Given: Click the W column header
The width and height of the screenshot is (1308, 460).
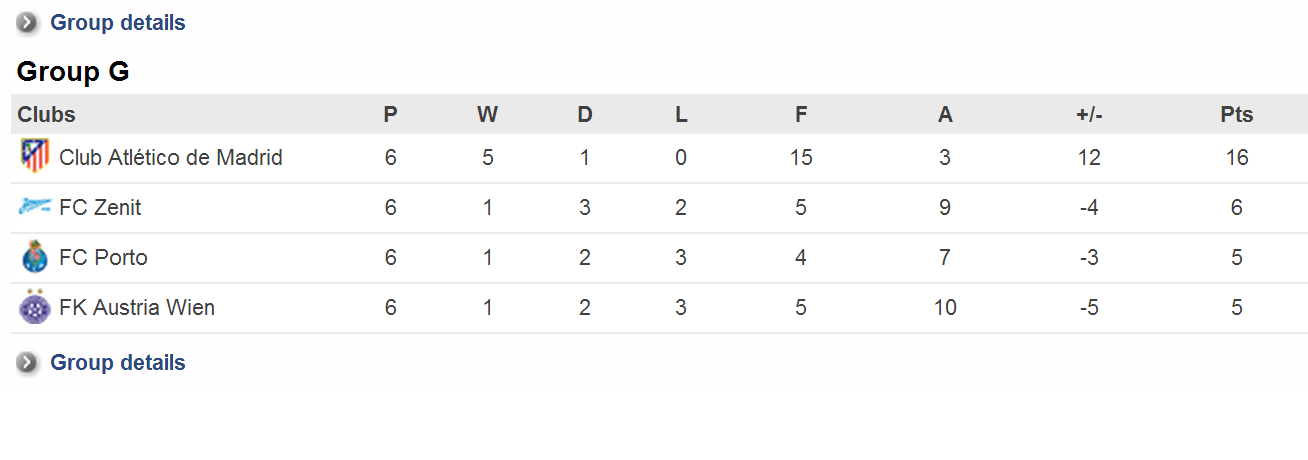Looking at the screenshot, I should coord(487,114).
